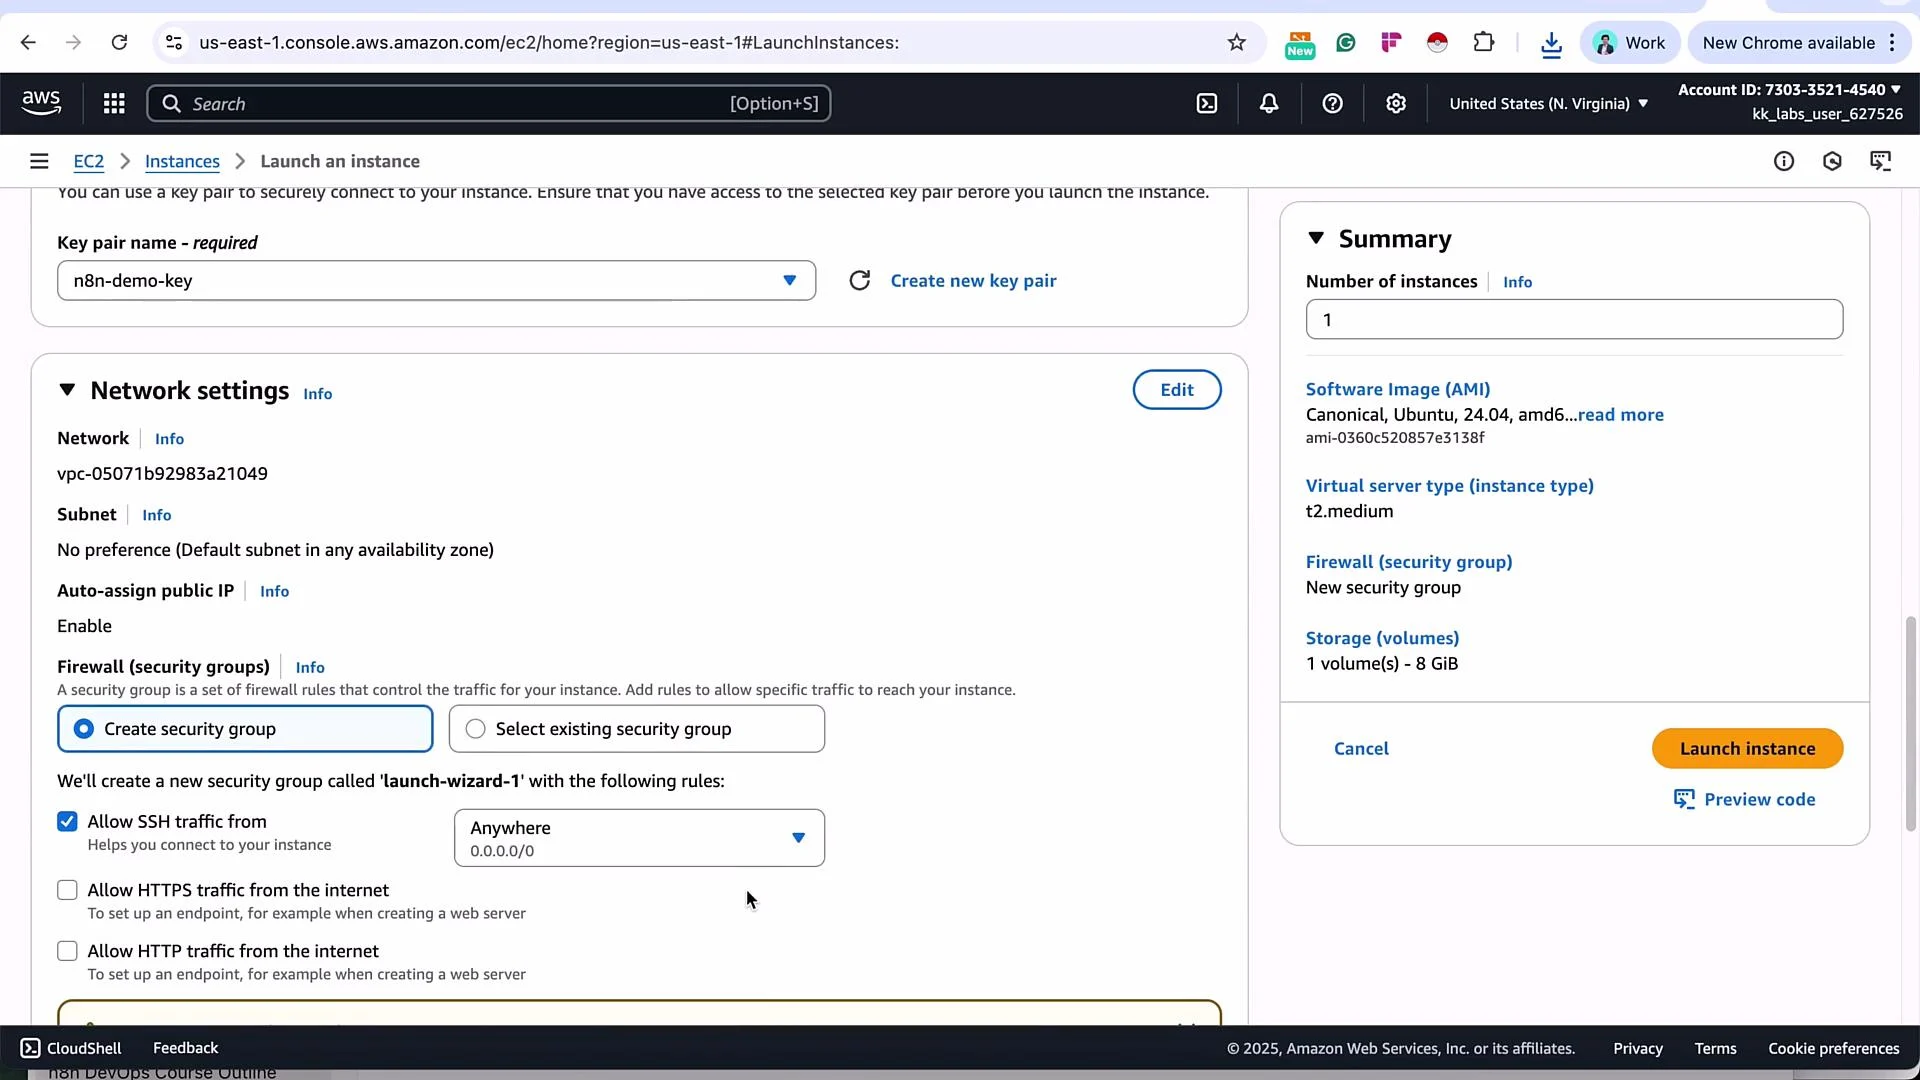1920x1080 pixels.
Task: Open the tutorials screen icon at top right
Action: point(1880,161)
